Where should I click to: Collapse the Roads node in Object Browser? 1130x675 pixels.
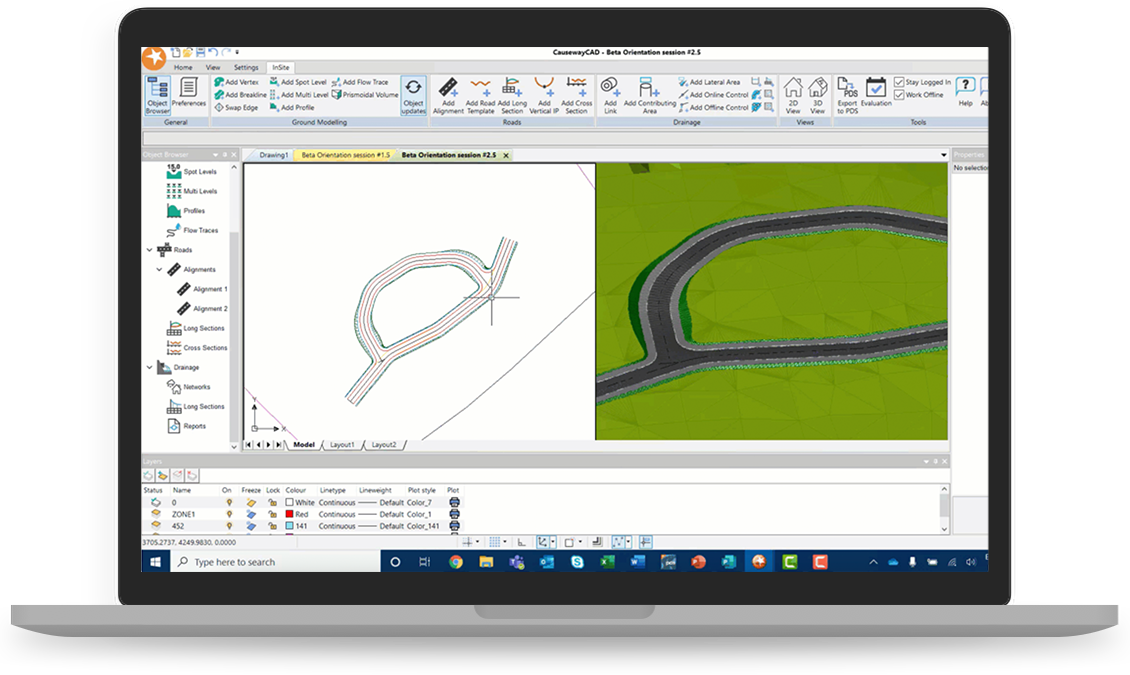coord(152,248)
